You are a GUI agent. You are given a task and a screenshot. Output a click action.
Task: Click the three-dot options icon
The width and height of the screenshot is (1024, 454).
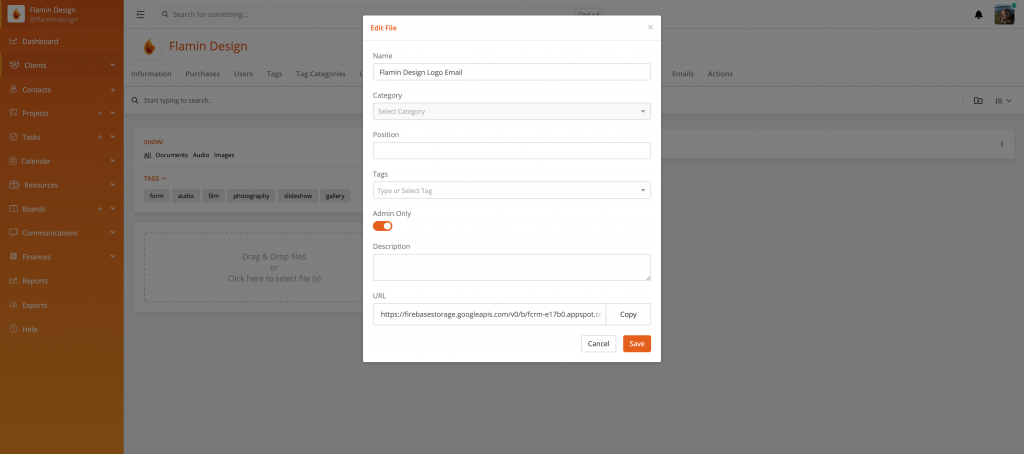[x=1002, y=144]
